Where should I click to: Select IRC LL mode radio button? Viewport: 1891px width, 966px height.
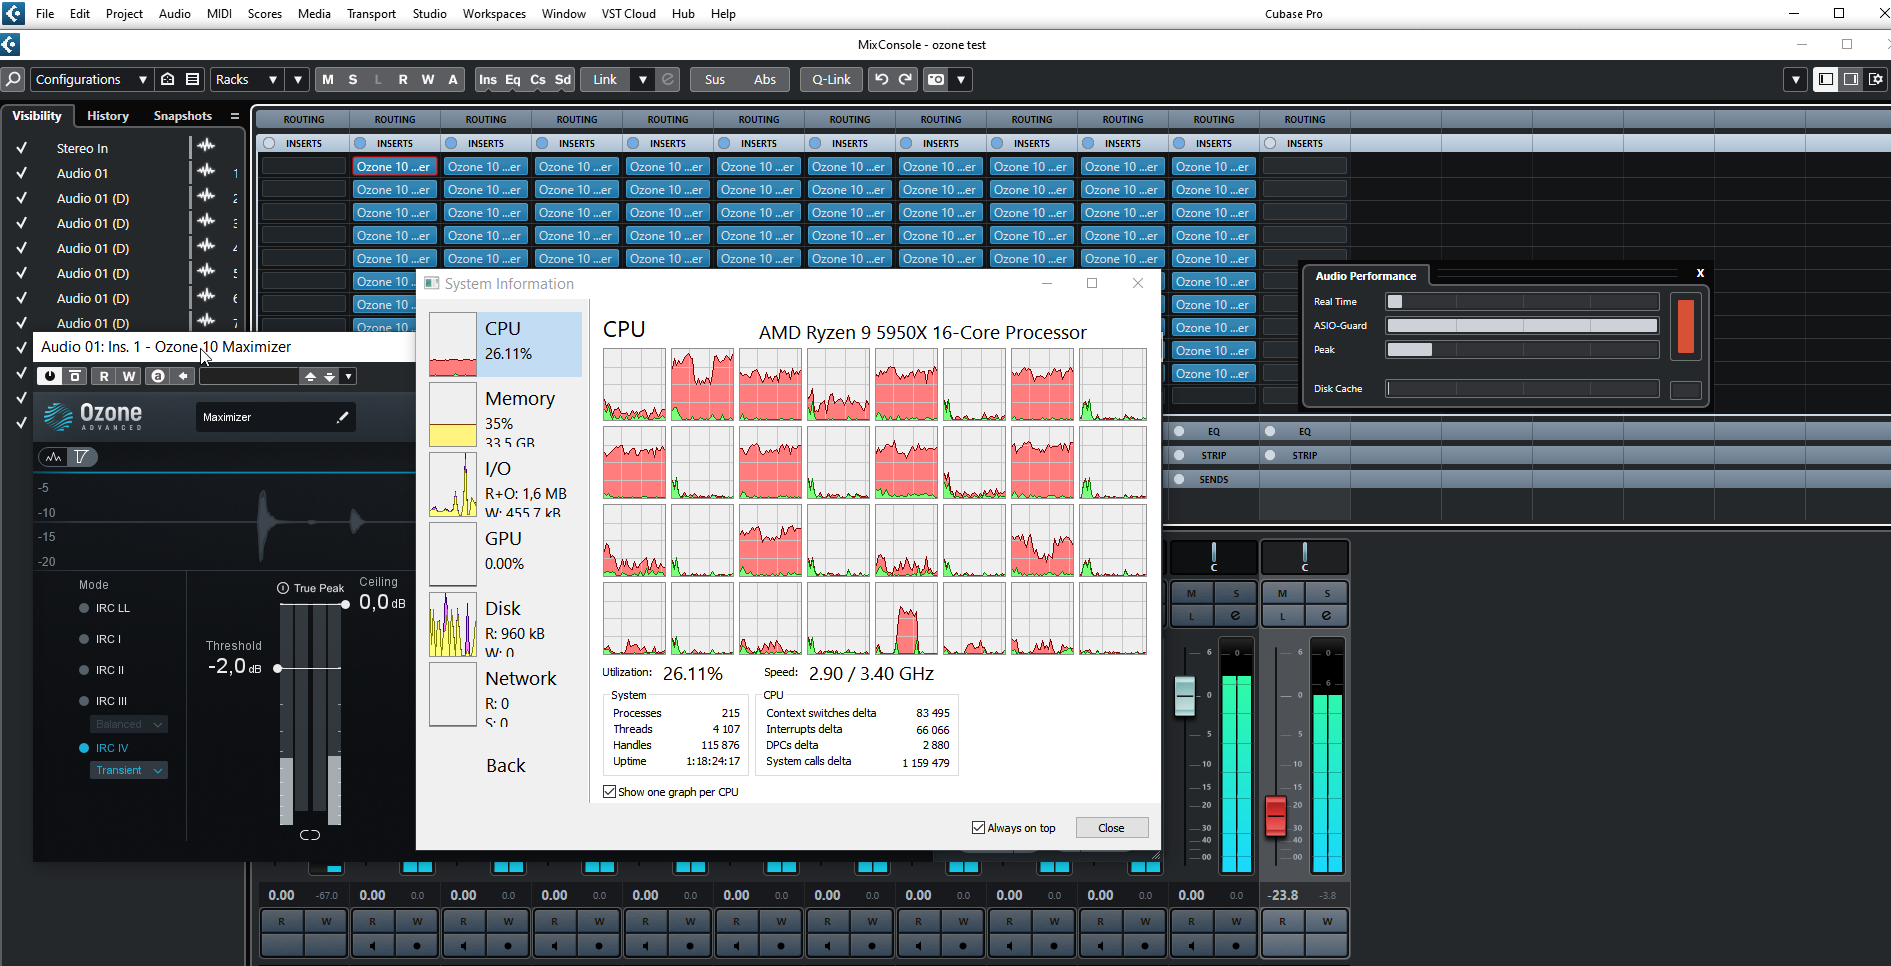point(84,608)
